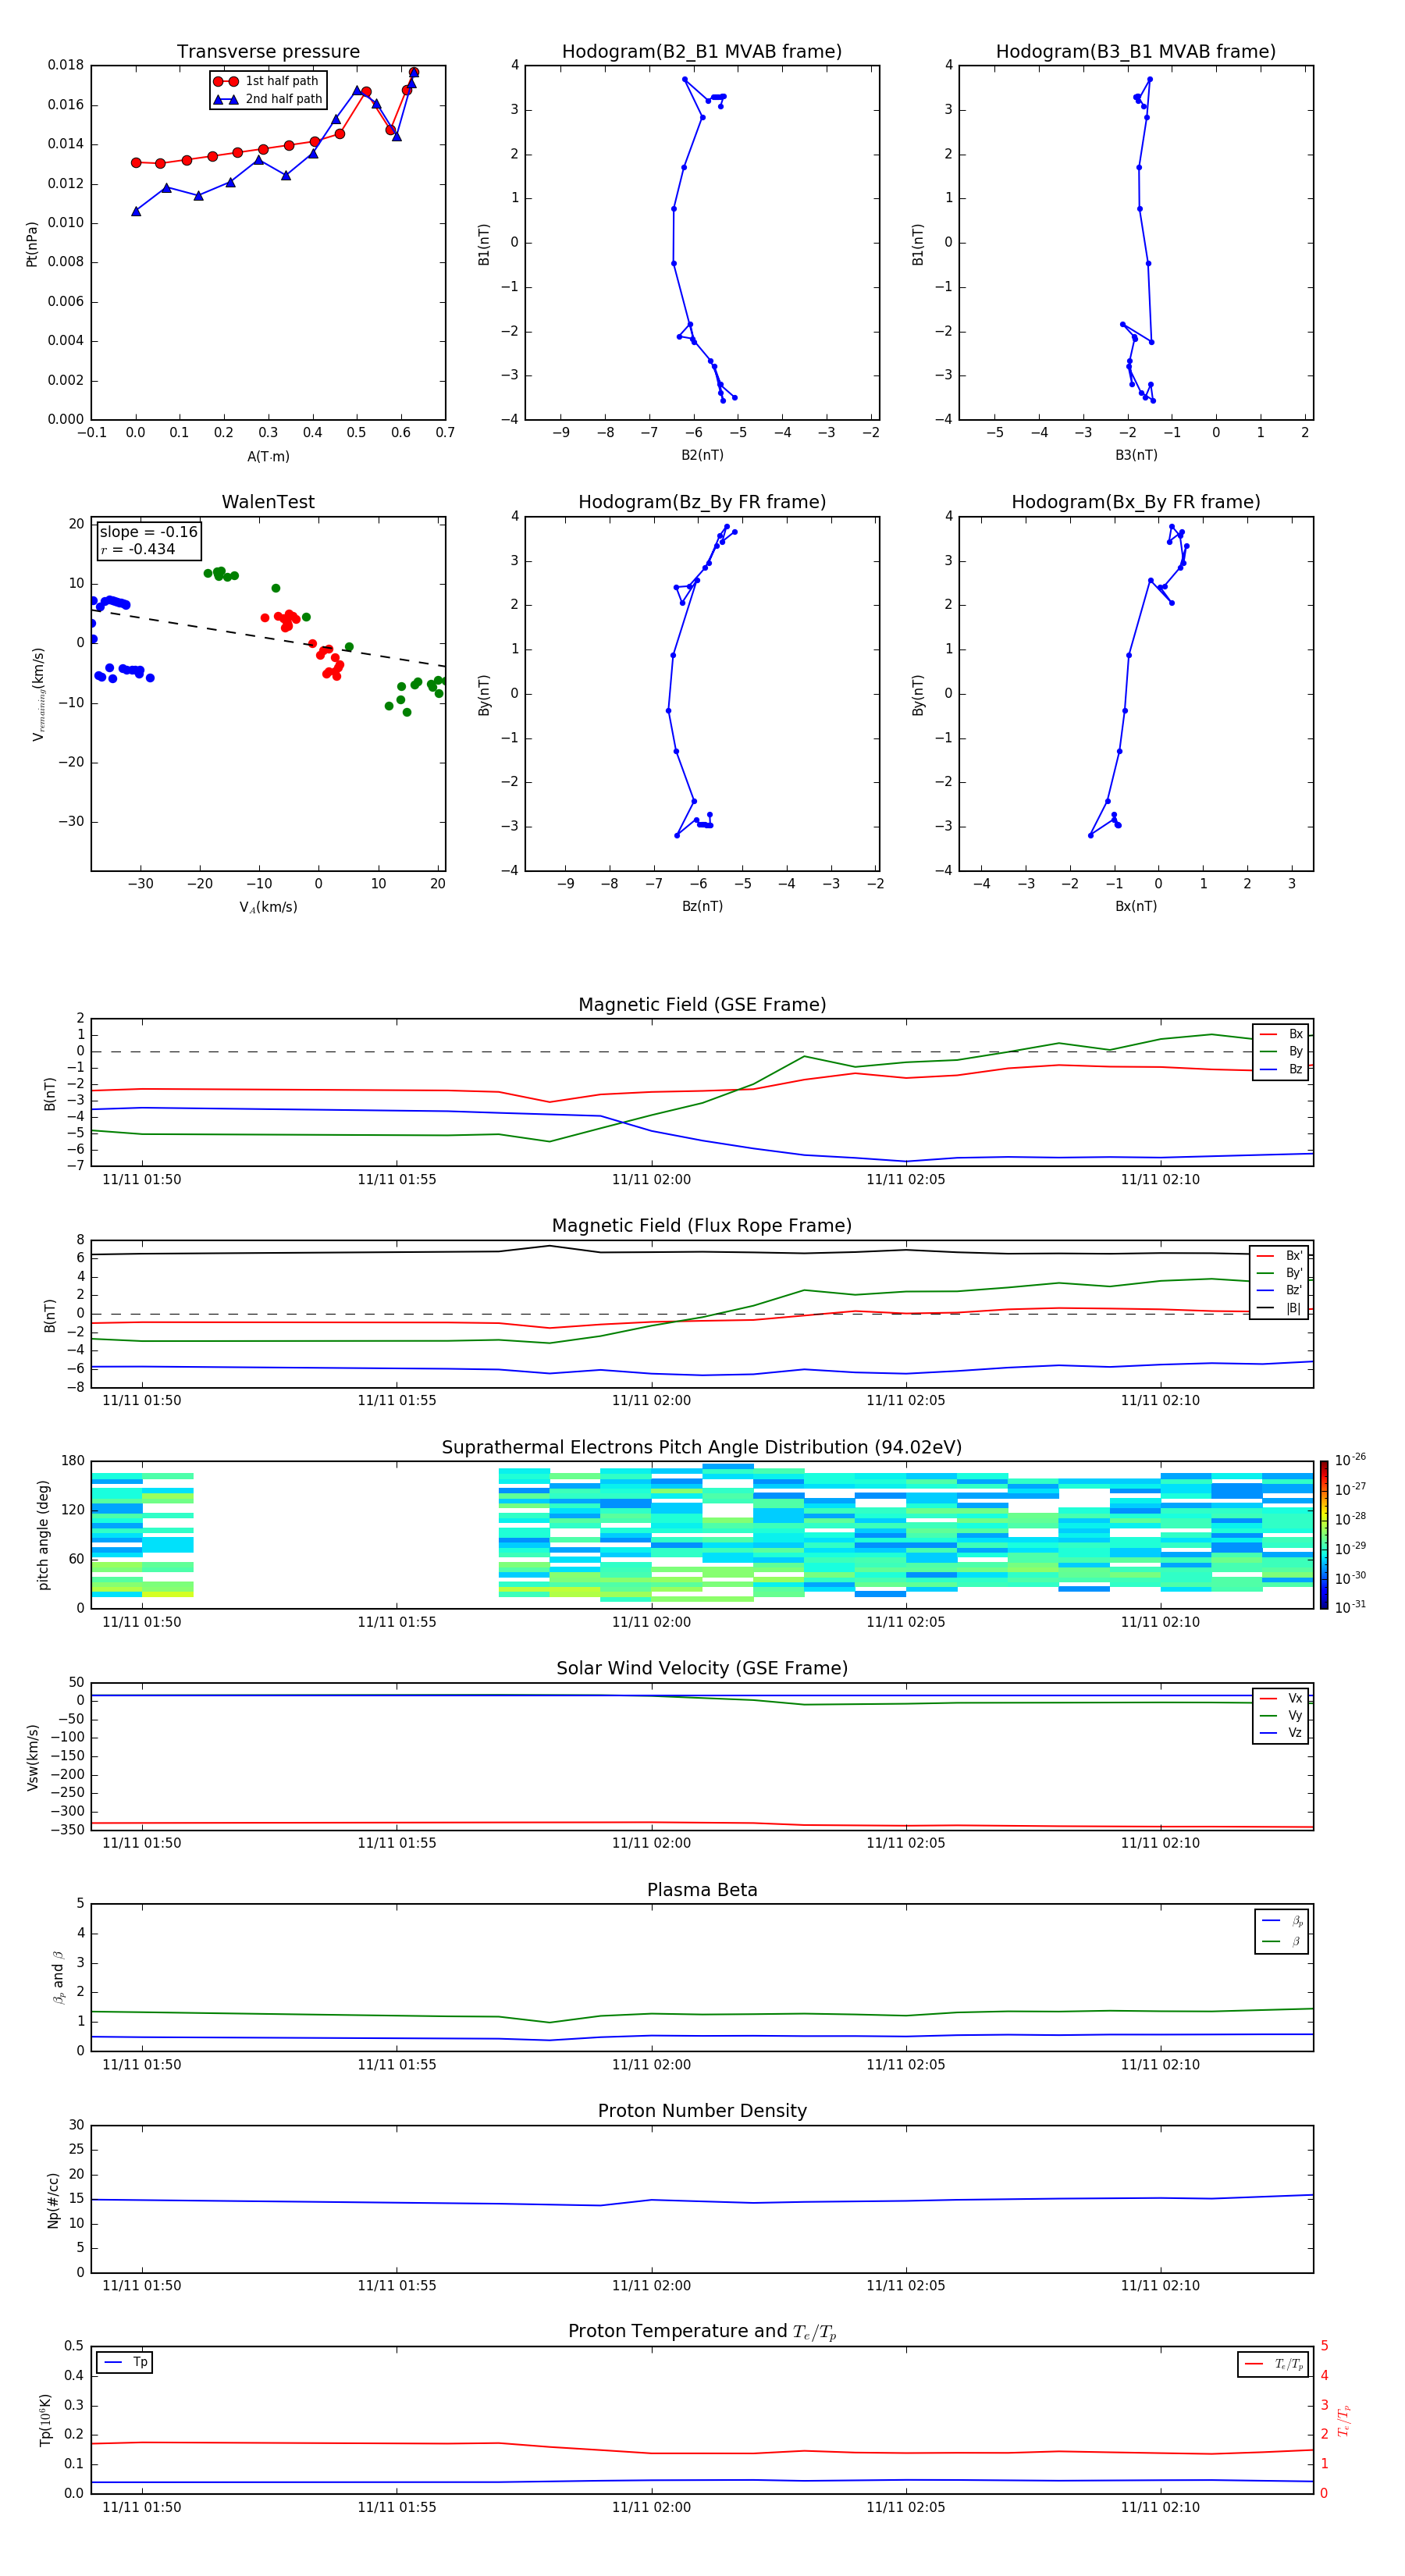Click the 'Transverse pressure' plot title

click(268, 52)
